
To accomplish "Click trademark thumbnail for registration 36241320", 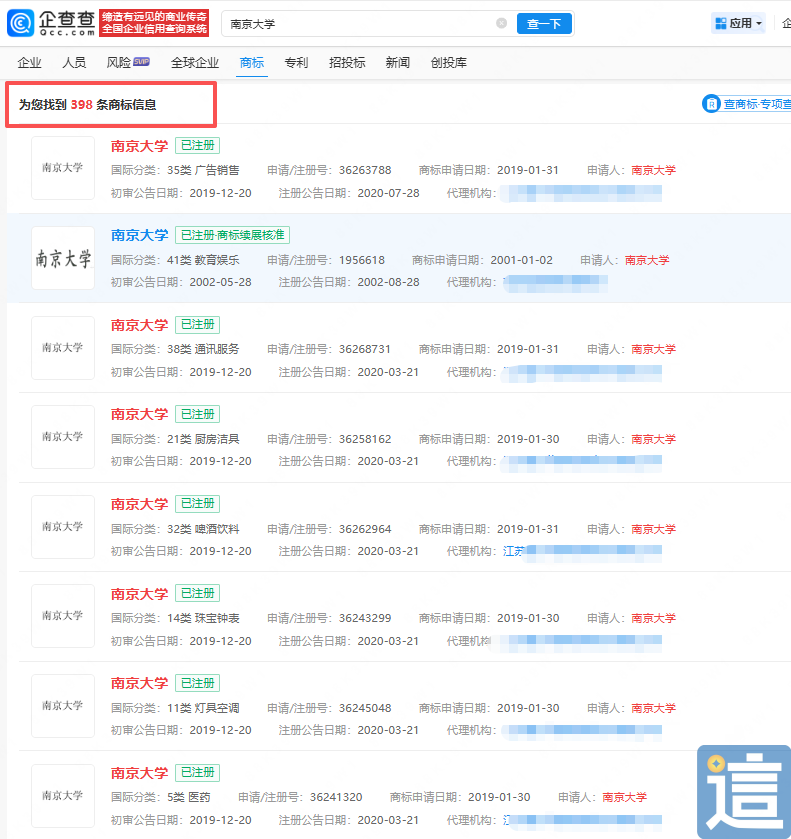I will click(x=63, y=796).
